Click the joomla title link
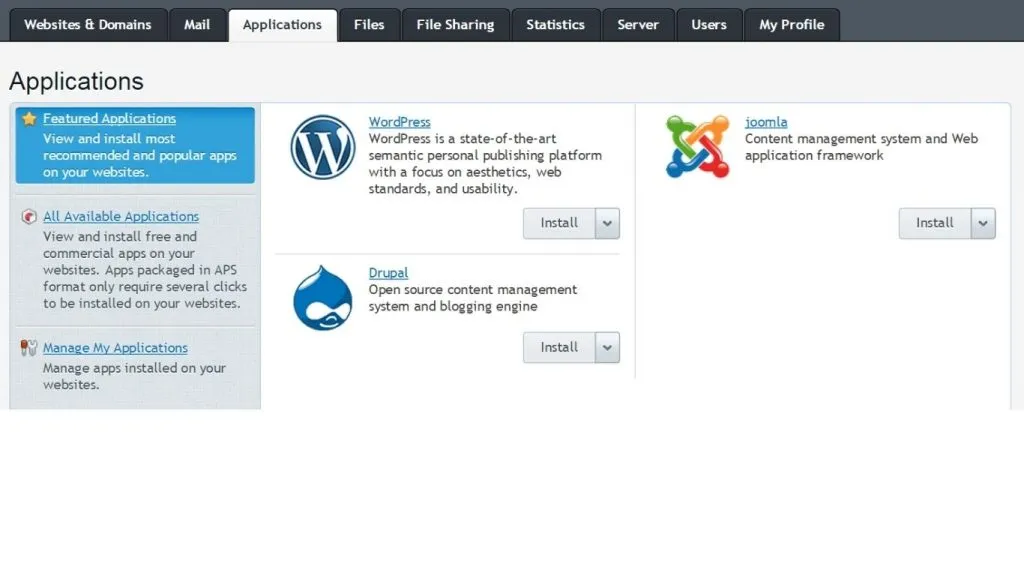The width and height of the screenshot is (1024, 576). click(766, 121)
